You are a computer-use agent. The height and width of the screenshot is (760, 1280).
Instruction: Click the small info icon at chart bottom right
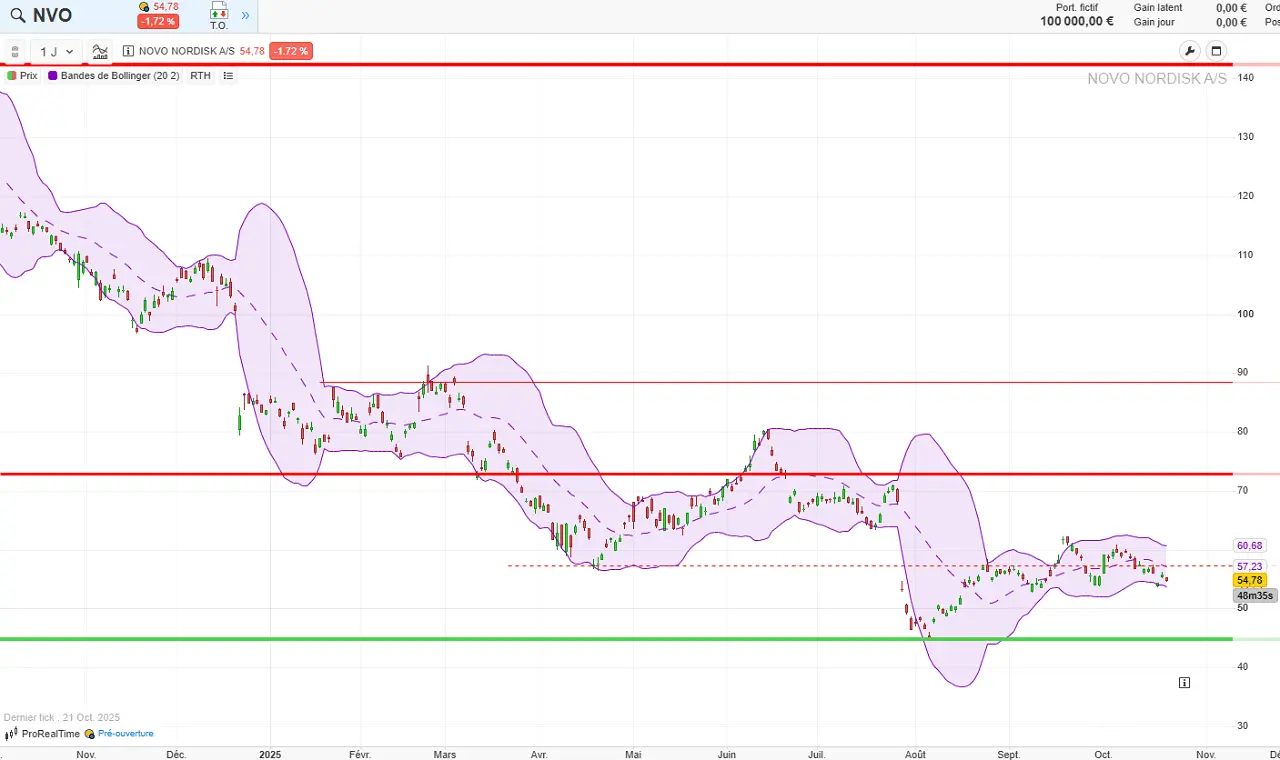tap(1184, 682)
